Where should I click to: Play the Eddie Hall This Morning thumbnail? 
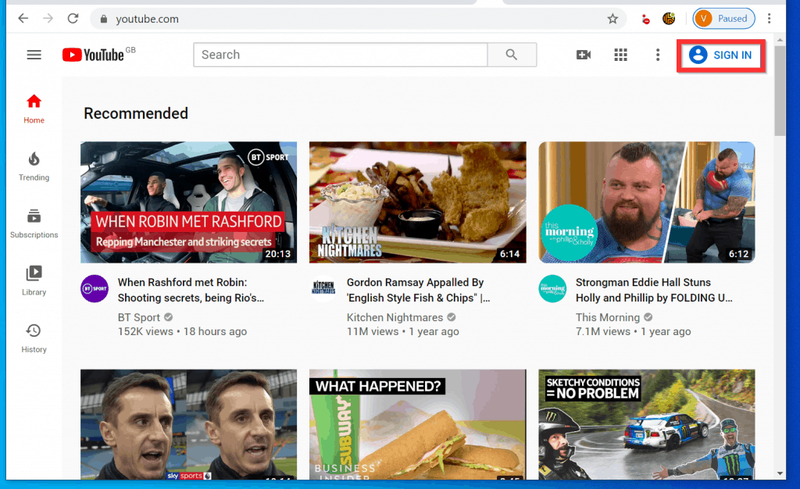(646, 202)
